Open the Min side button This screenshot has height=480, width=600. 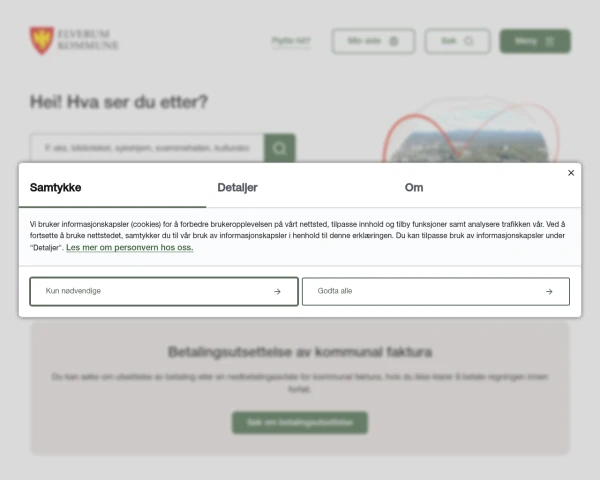pos(373,41)
